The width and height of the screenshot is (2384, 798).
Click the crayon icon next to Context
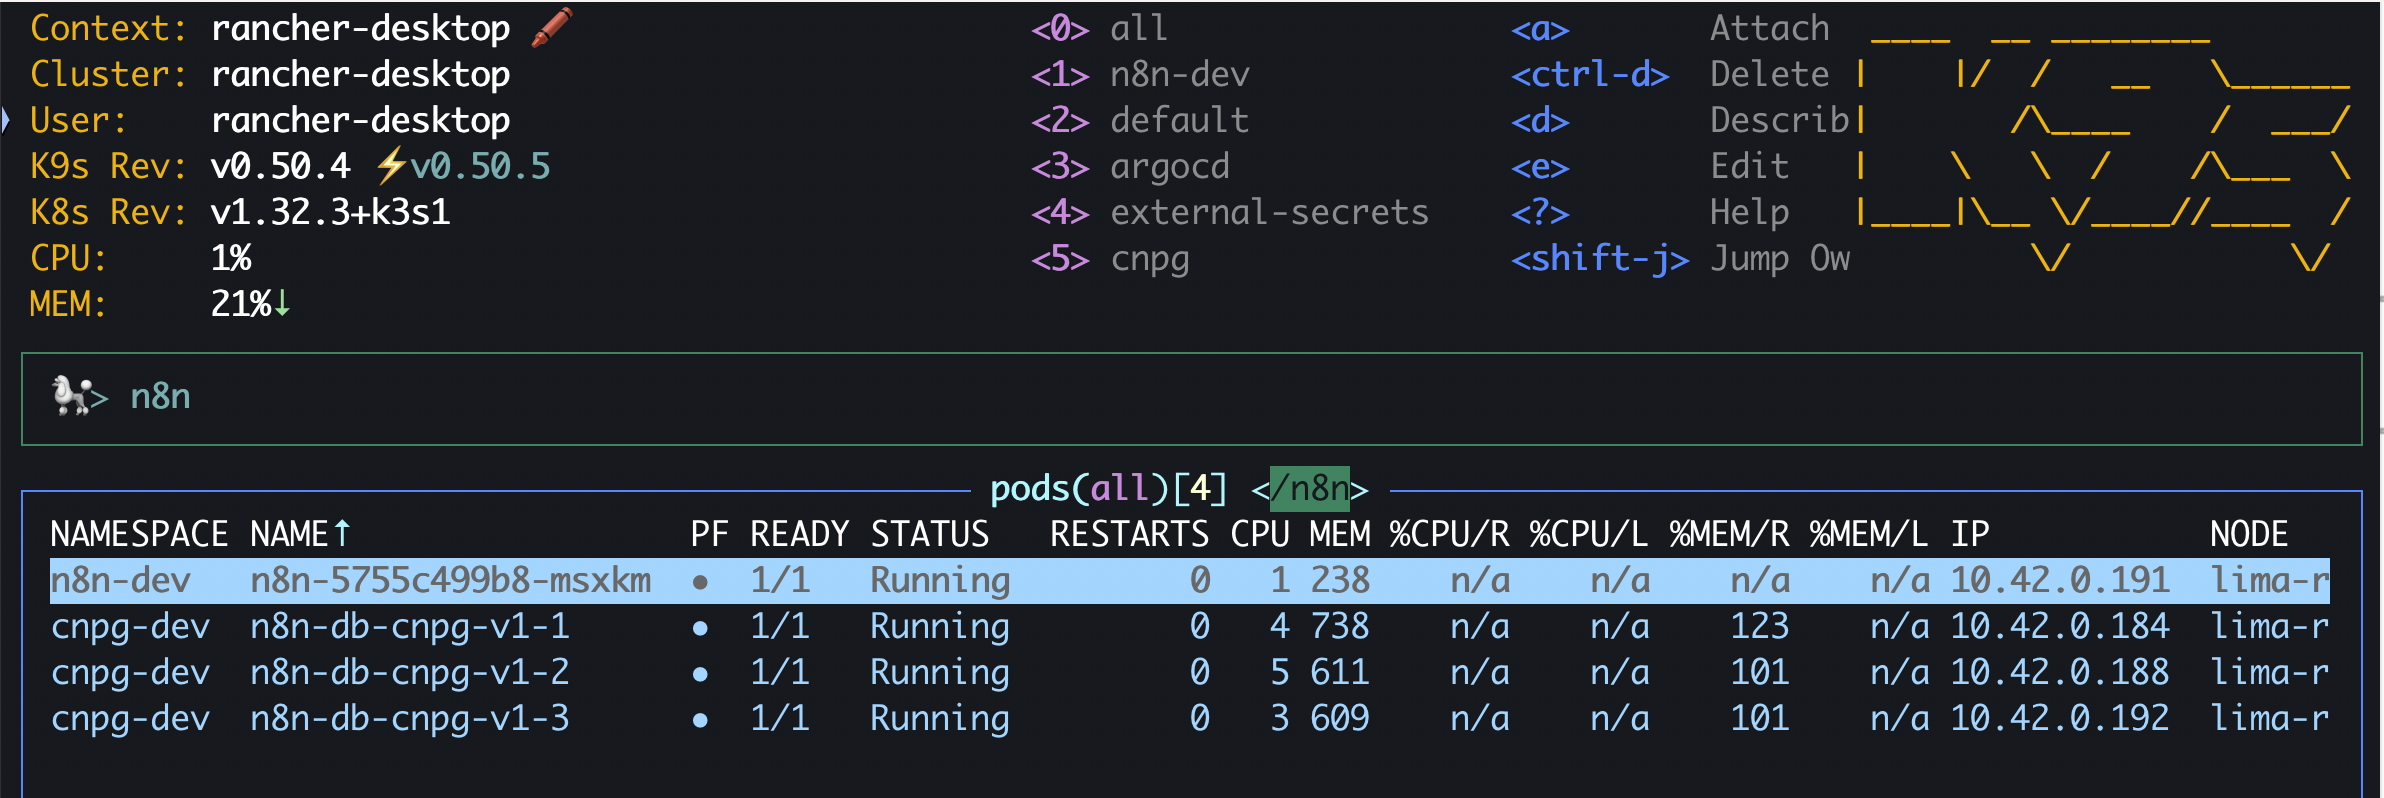click(x=552, y=27)
